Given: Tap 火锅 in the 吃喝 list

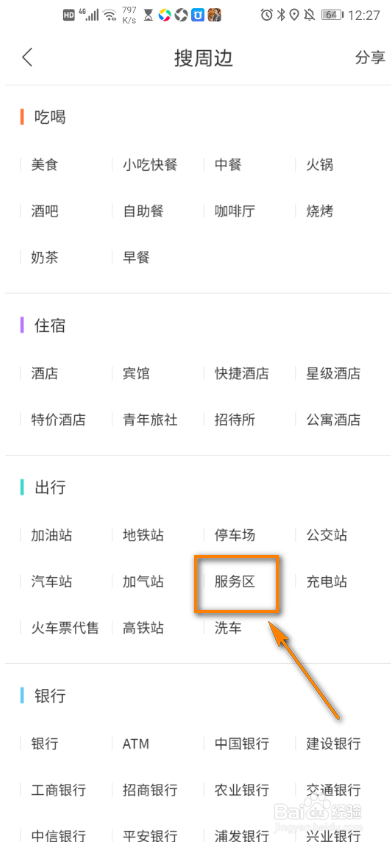Looking at the screenshot, I should pyautogui.click(x=320, y=164).
